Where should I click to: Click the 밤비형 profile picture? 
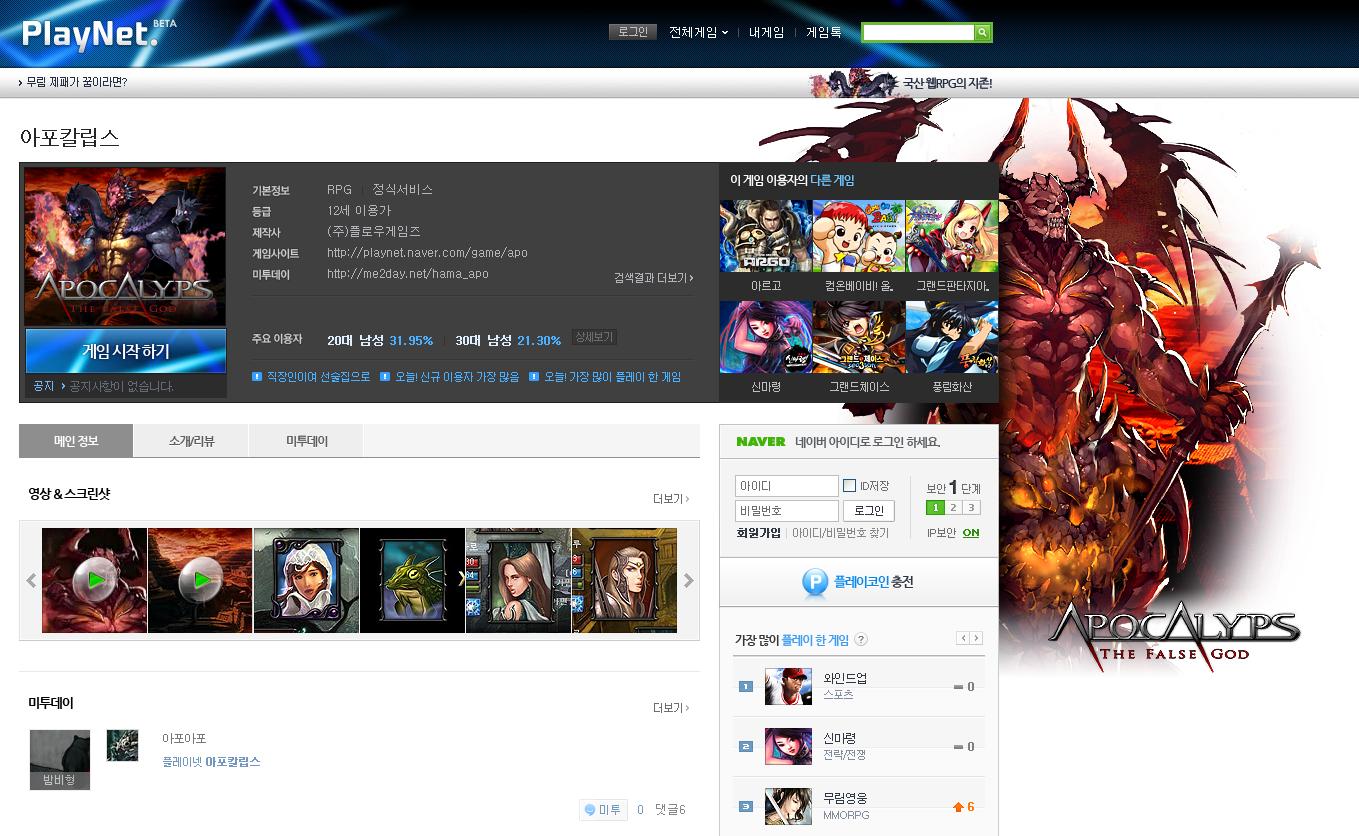point(60,759)
